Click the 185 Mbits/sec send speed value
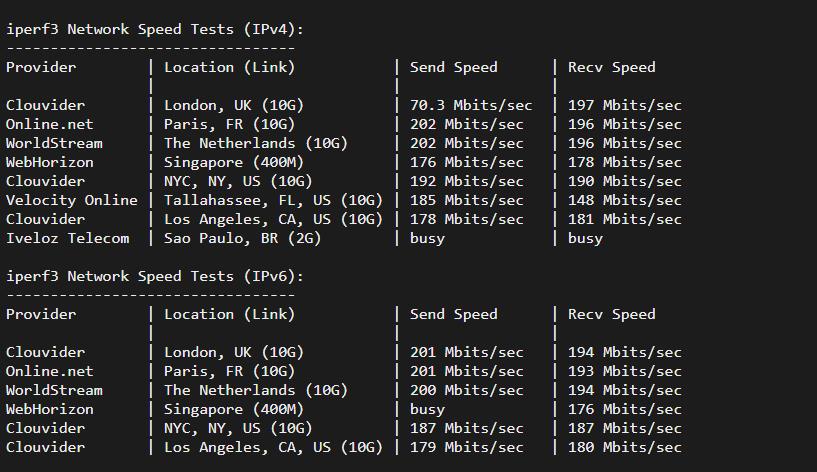The image size is (817, 472). [x=467, y=200]
